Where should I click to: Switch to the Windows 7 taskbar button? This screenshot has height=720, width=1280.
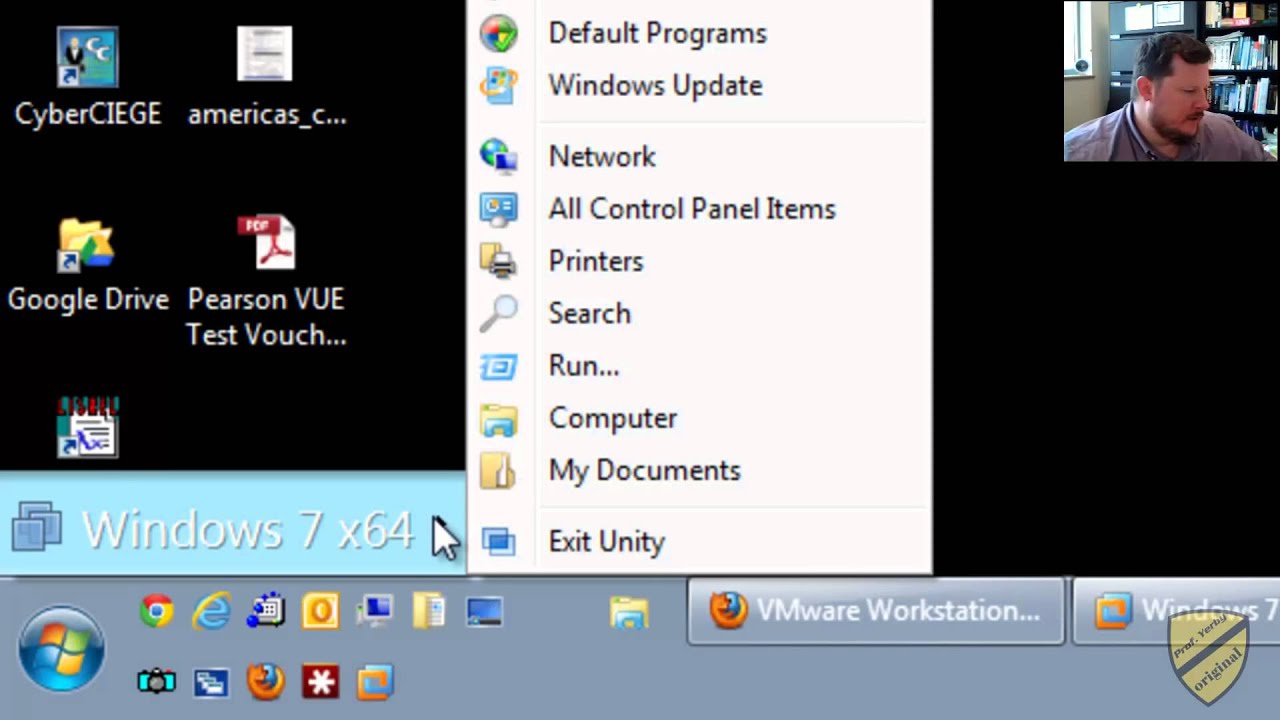[x=1176, y=611]
